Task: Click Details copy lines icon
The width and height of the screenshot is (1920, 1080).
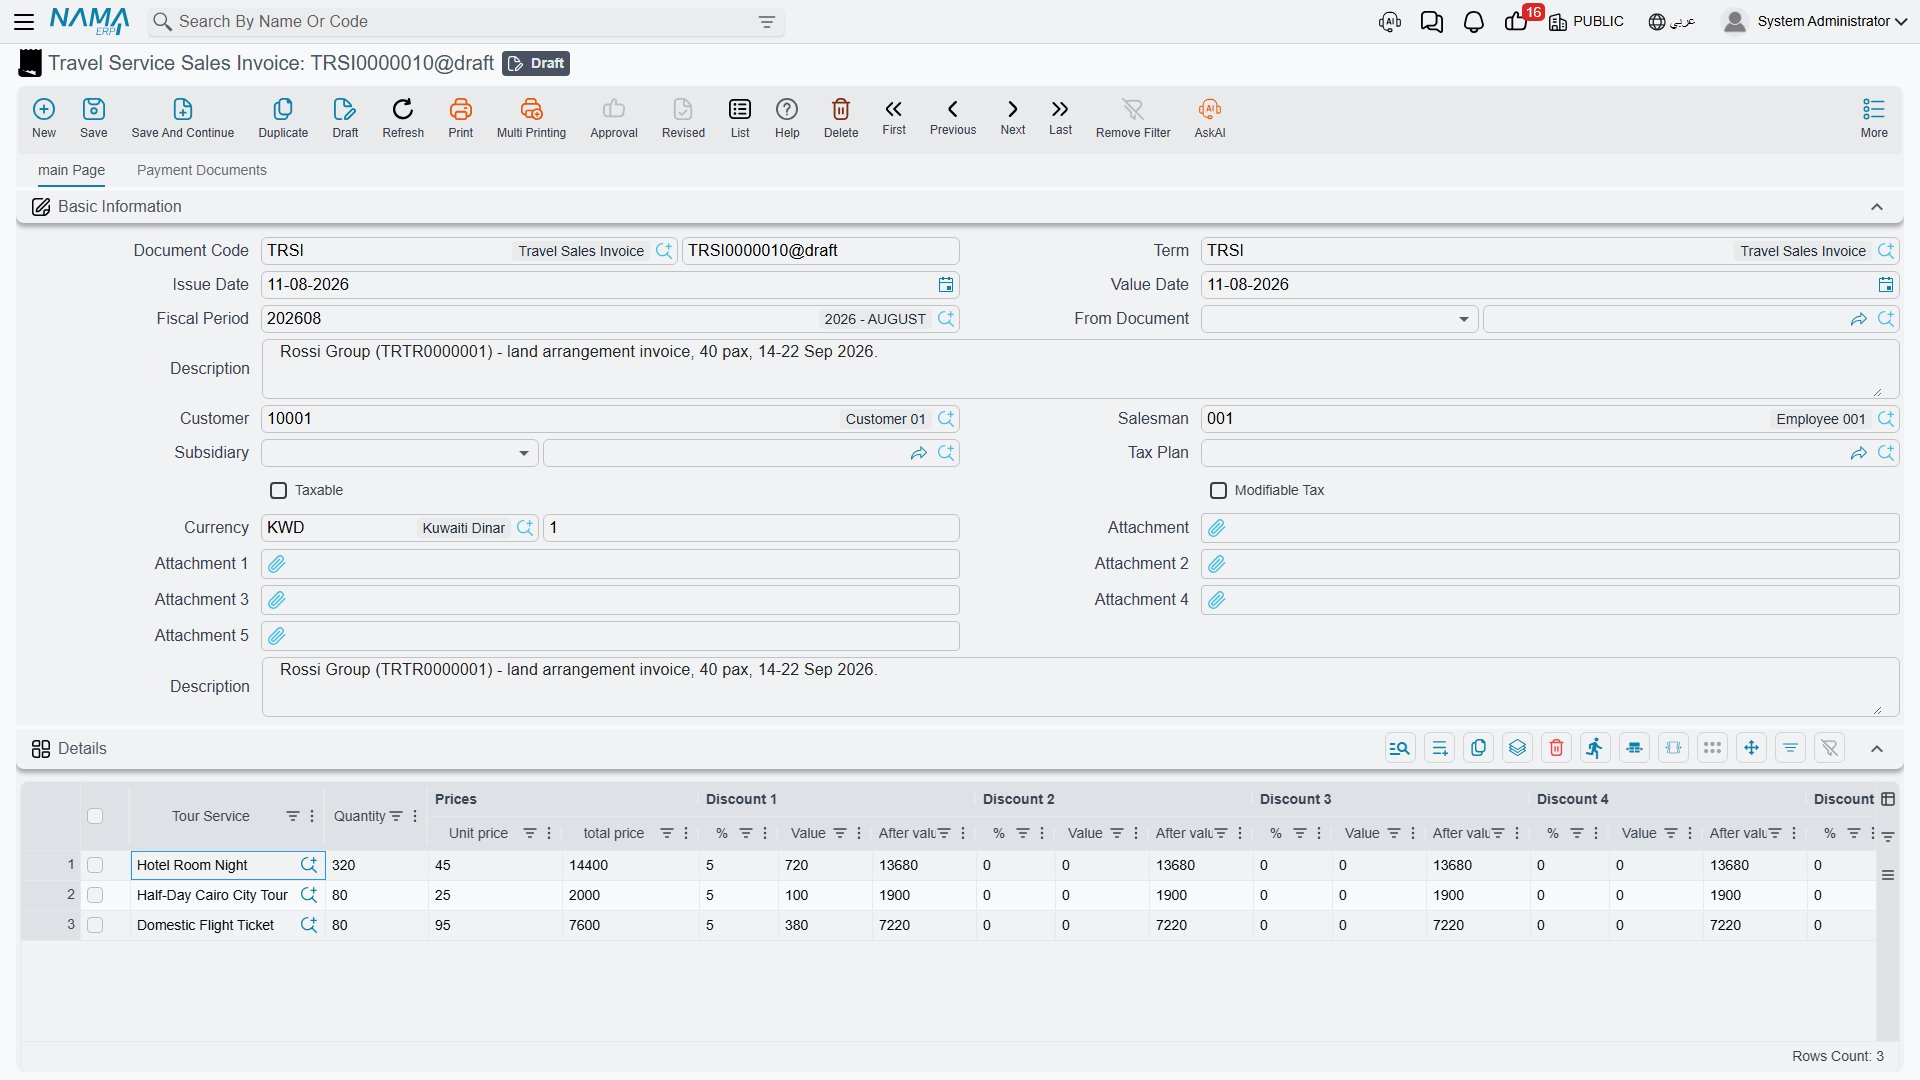Action: coord(1479,748)
